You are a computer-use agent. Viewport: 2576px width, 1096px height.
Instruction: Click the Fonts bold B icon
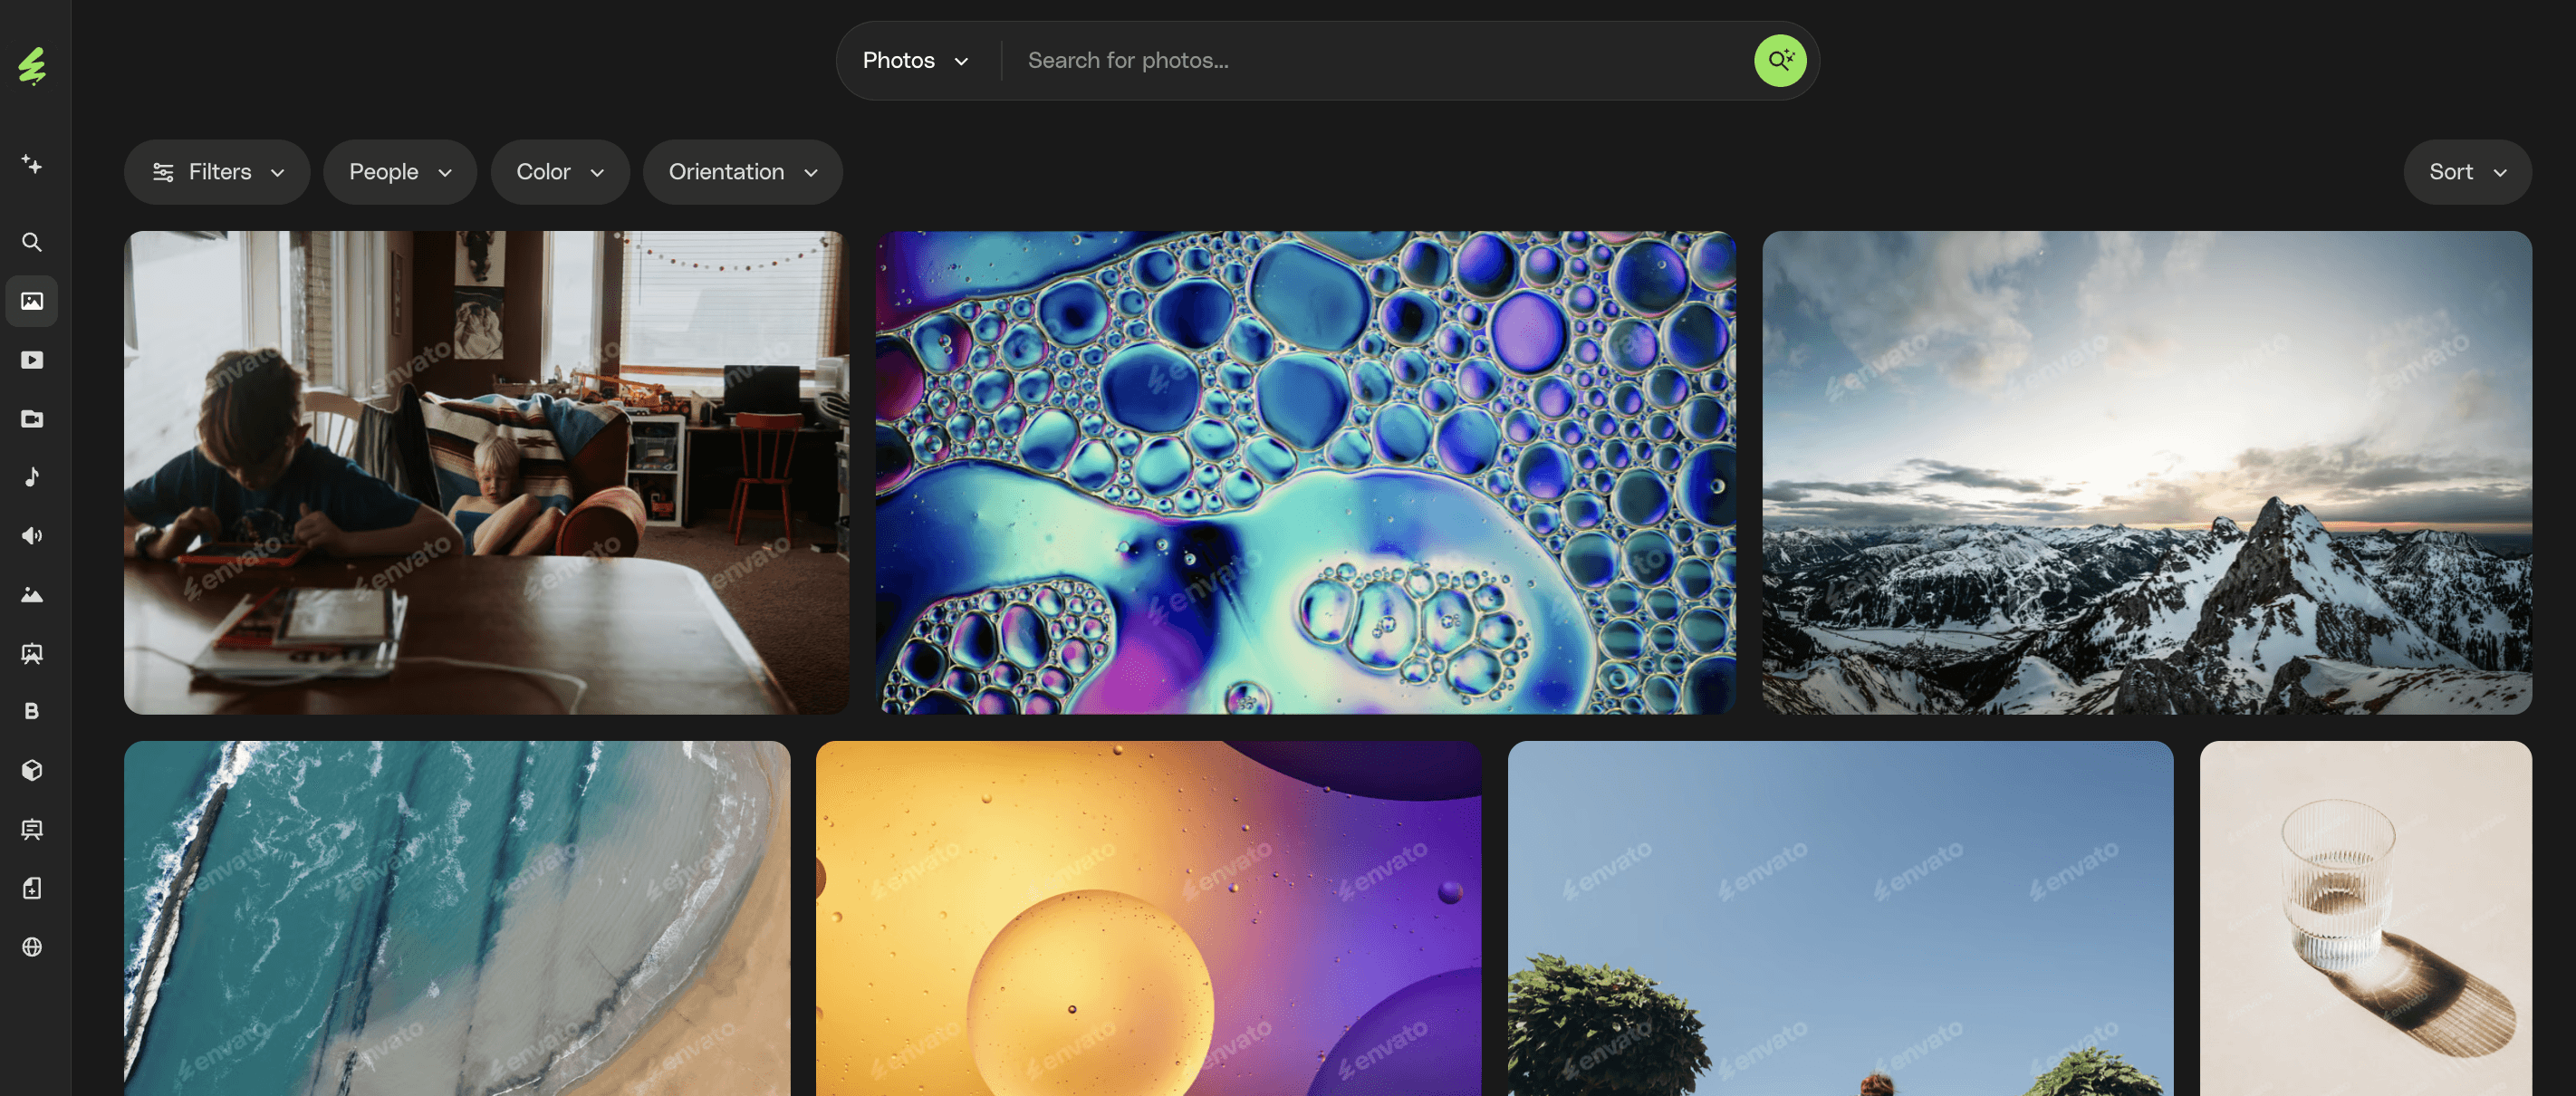click(x=32, y=711)
